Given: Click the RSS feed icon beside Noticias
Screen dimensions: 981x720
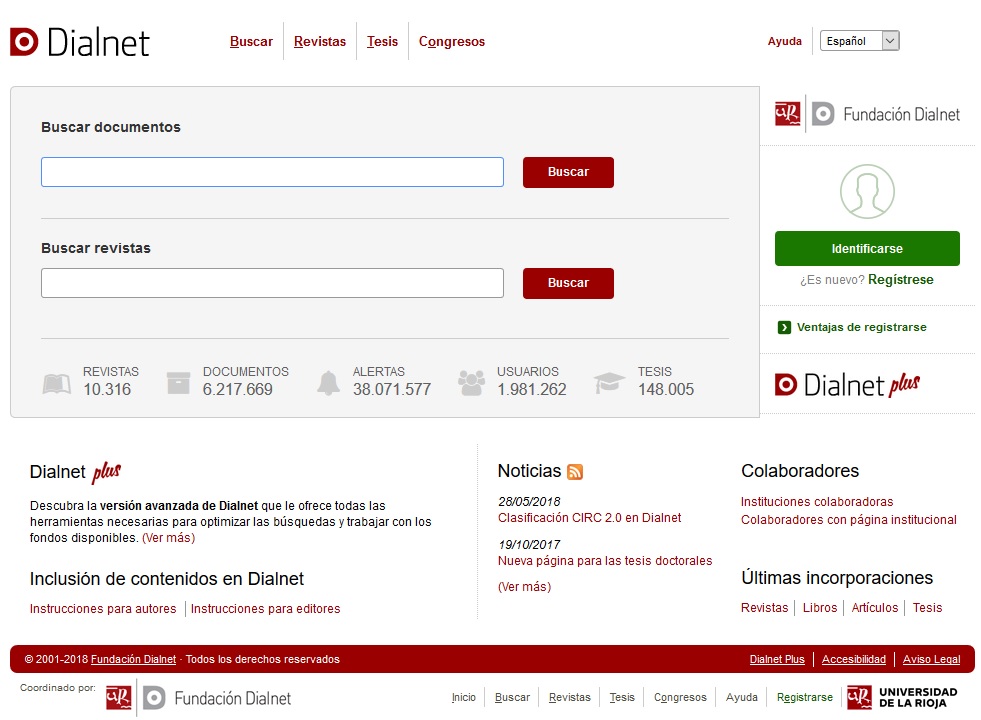Looking at the screenshot, I should coord(575,472).
